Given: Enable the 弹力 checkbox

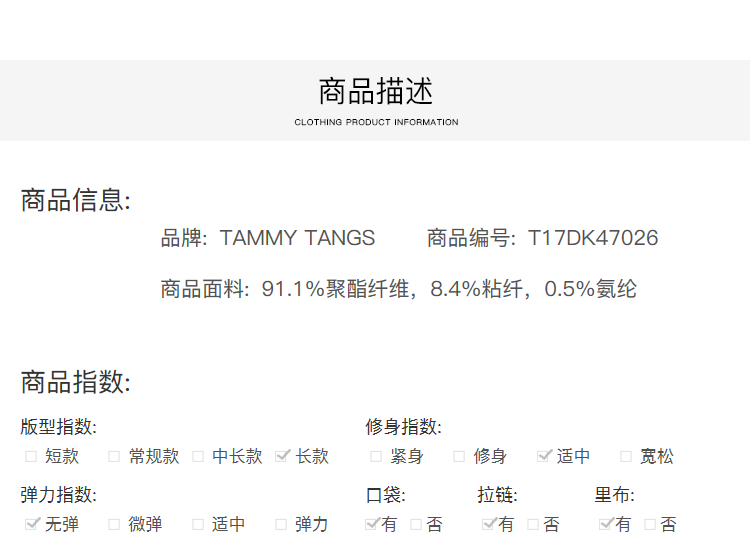Looking at the screenshot, I should (x=282, y=524).
